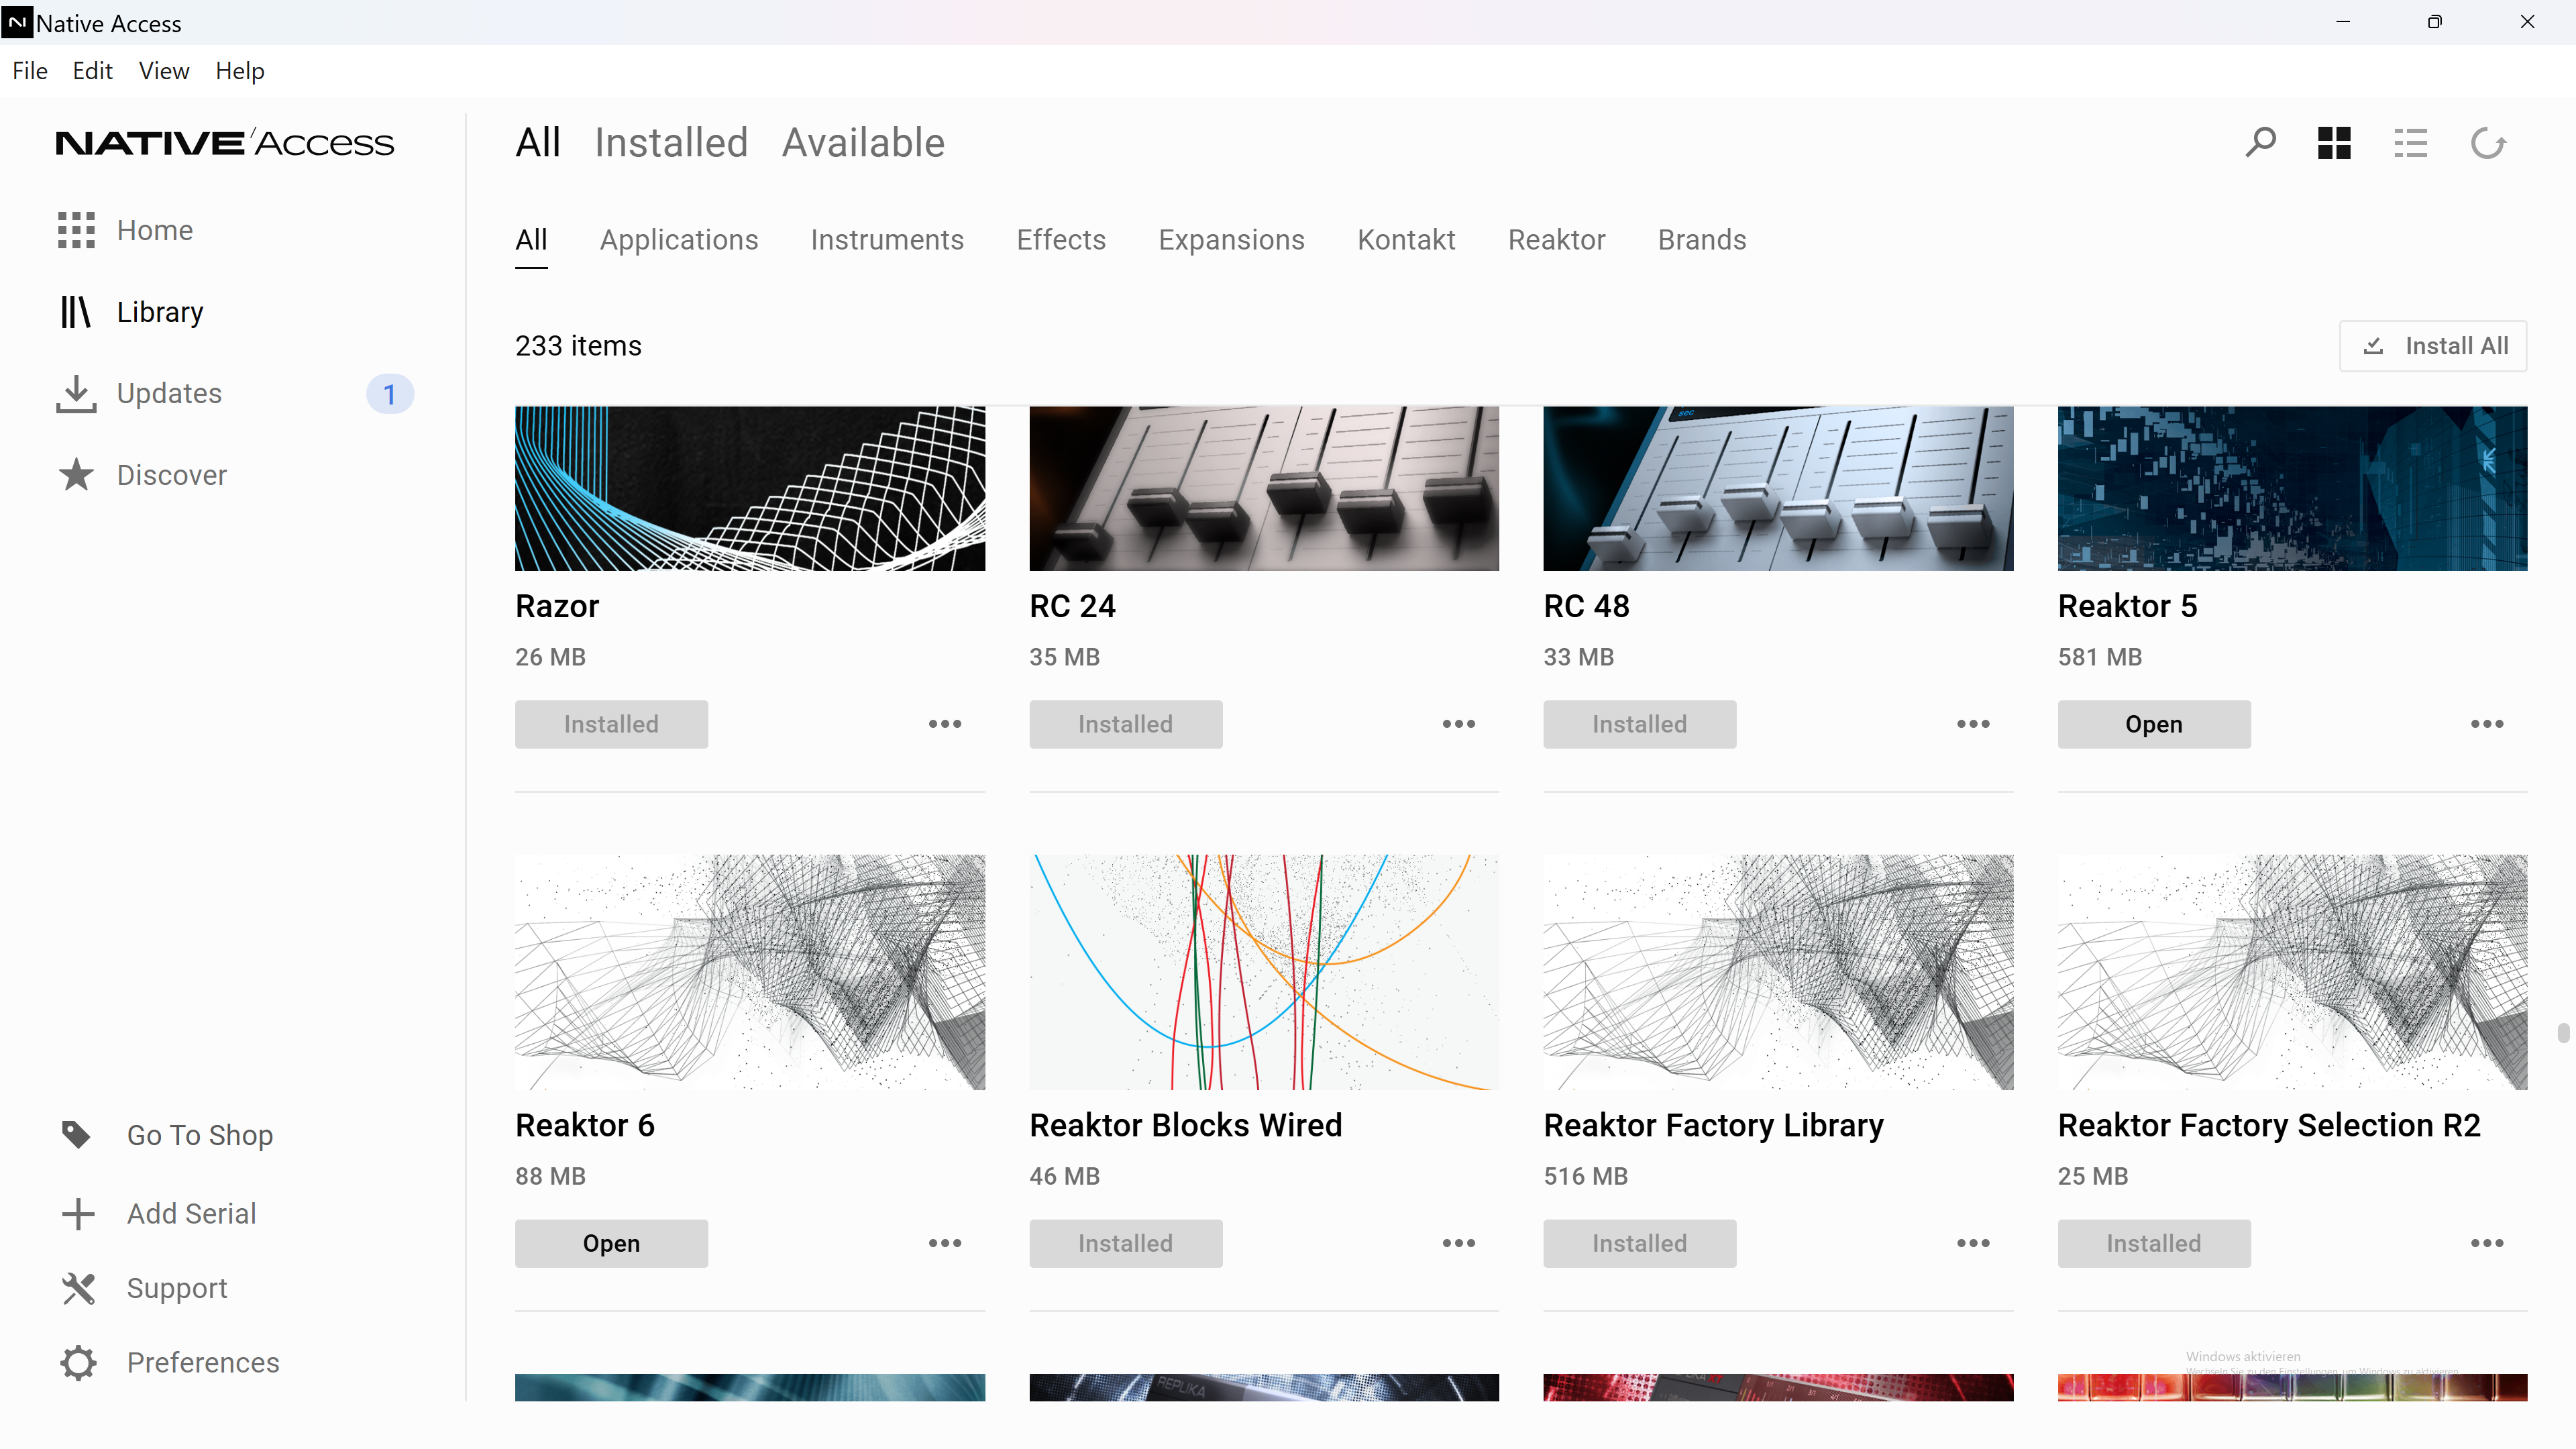Click the Discover star icon

pos(76,475)
